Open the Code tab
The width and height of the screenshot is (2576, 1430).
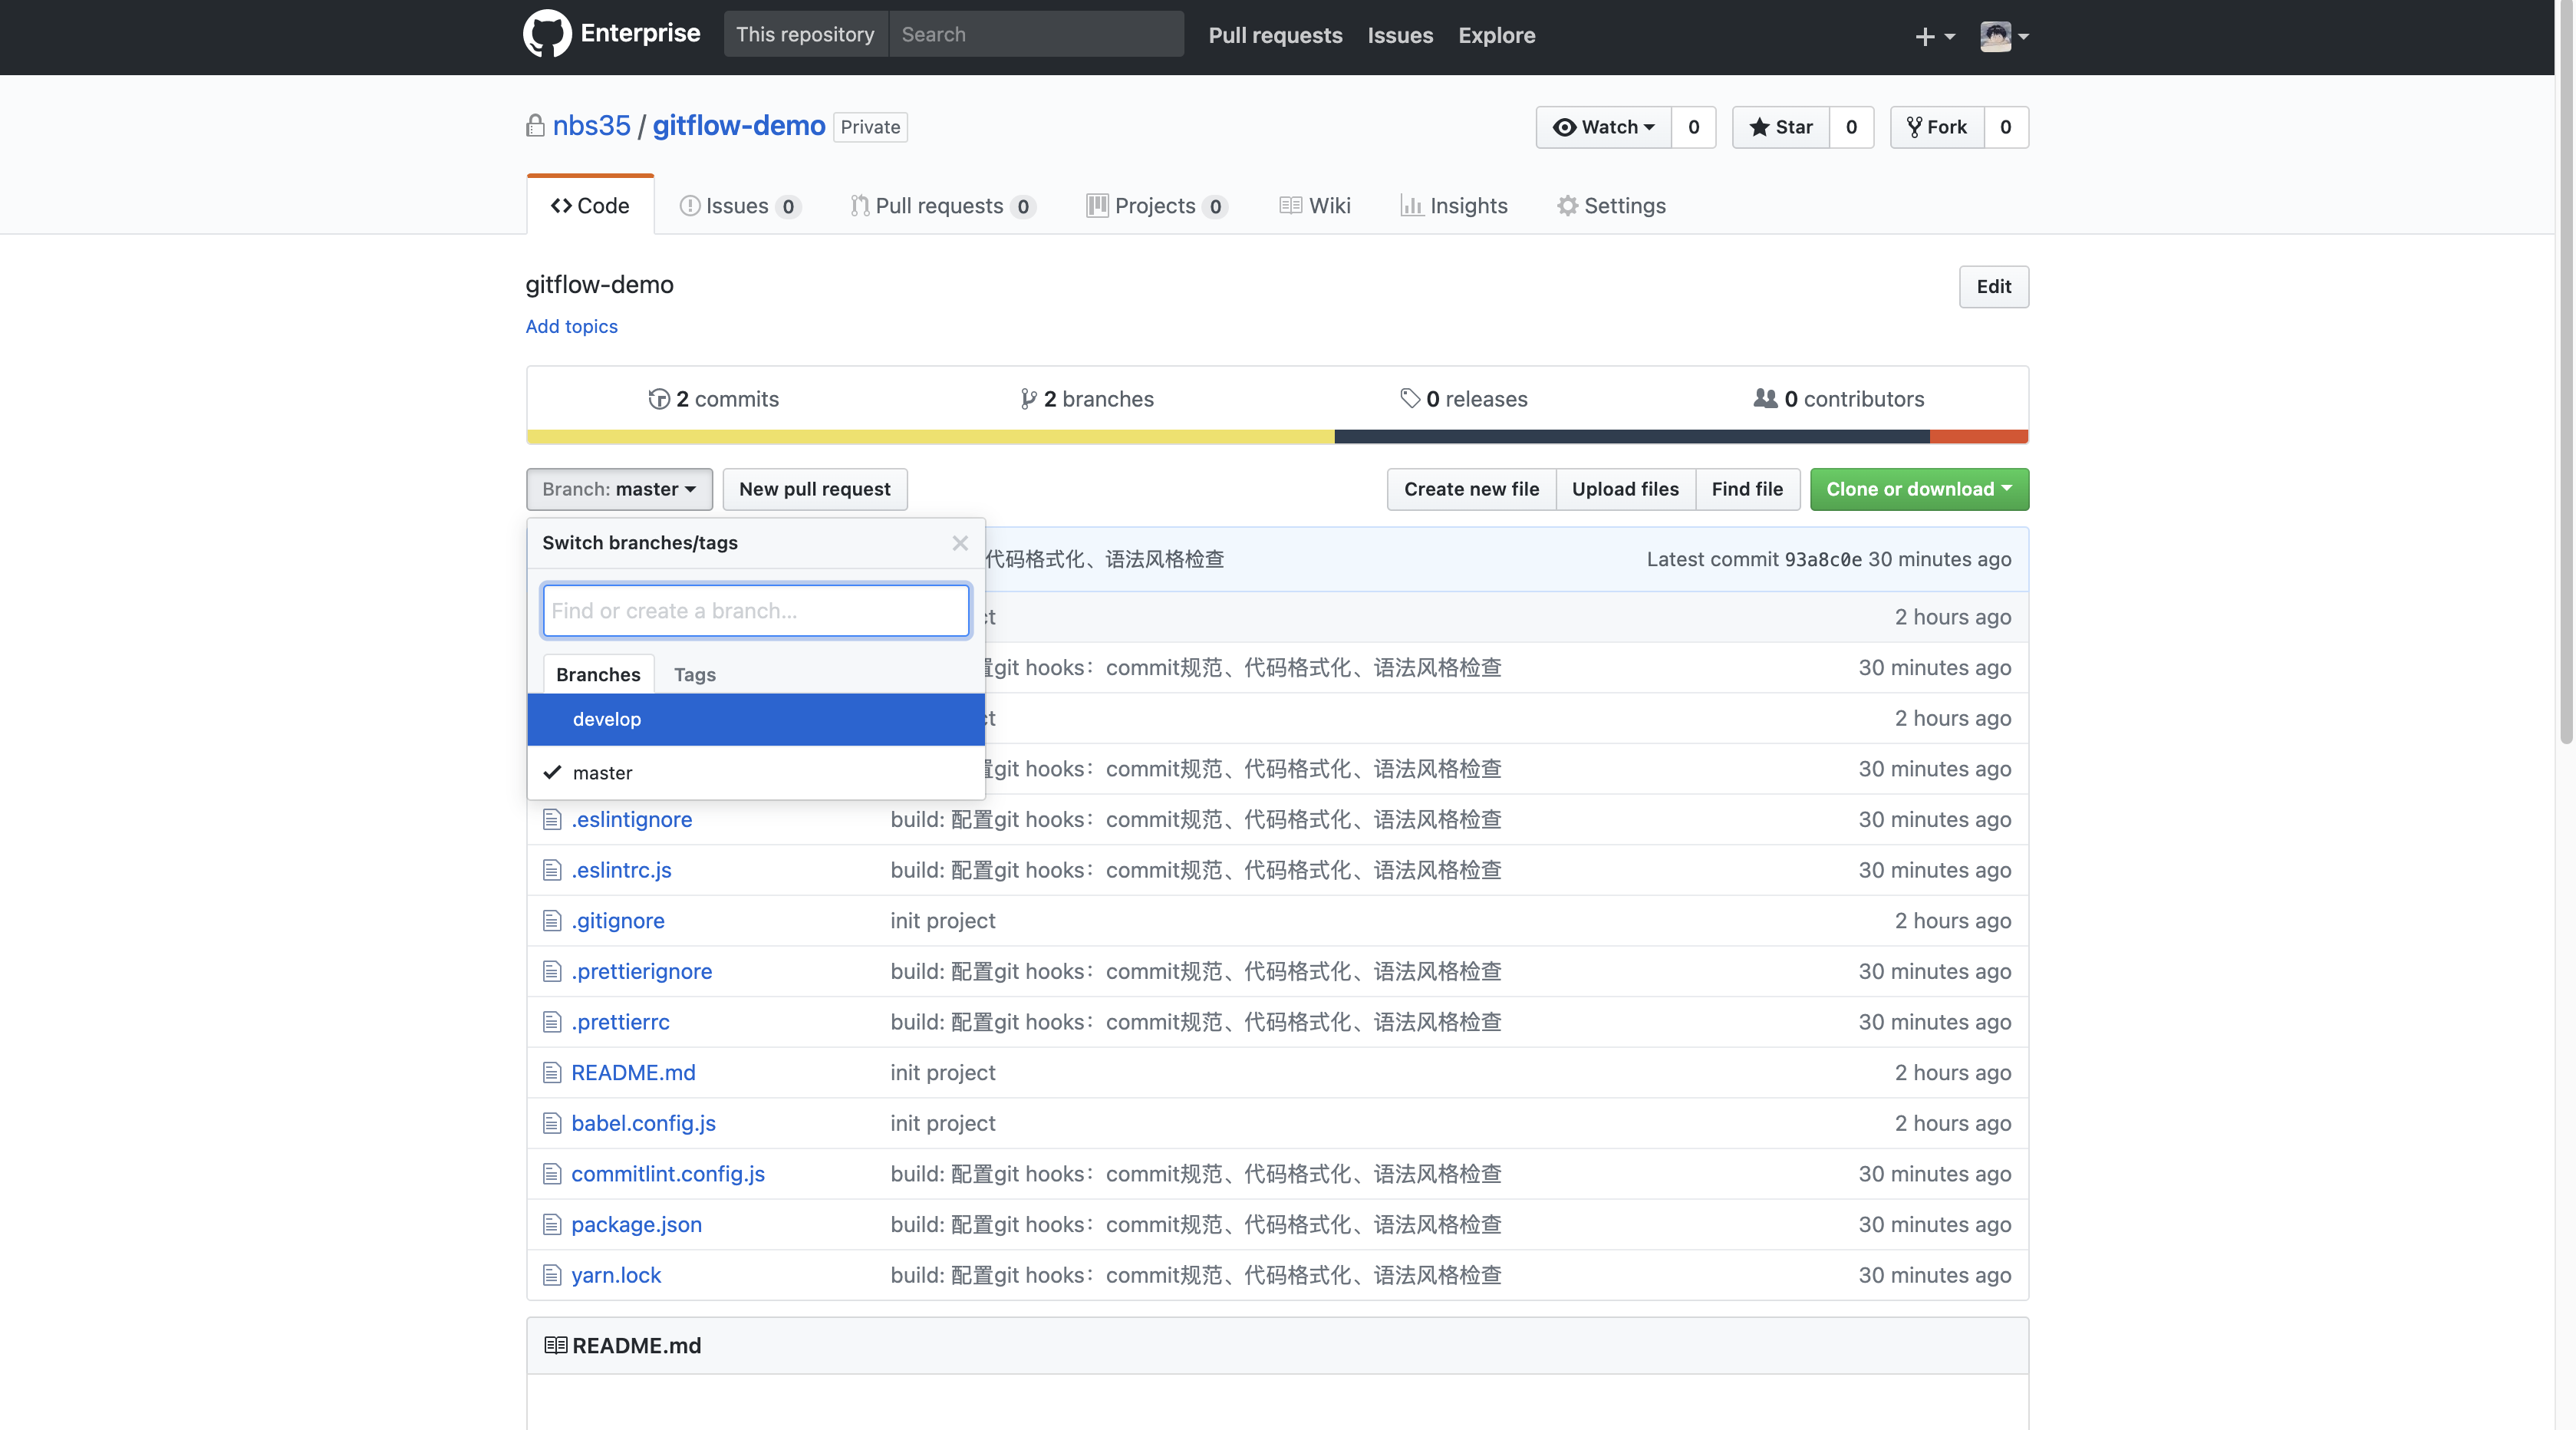pyautogui.click(x=590, y=206)
